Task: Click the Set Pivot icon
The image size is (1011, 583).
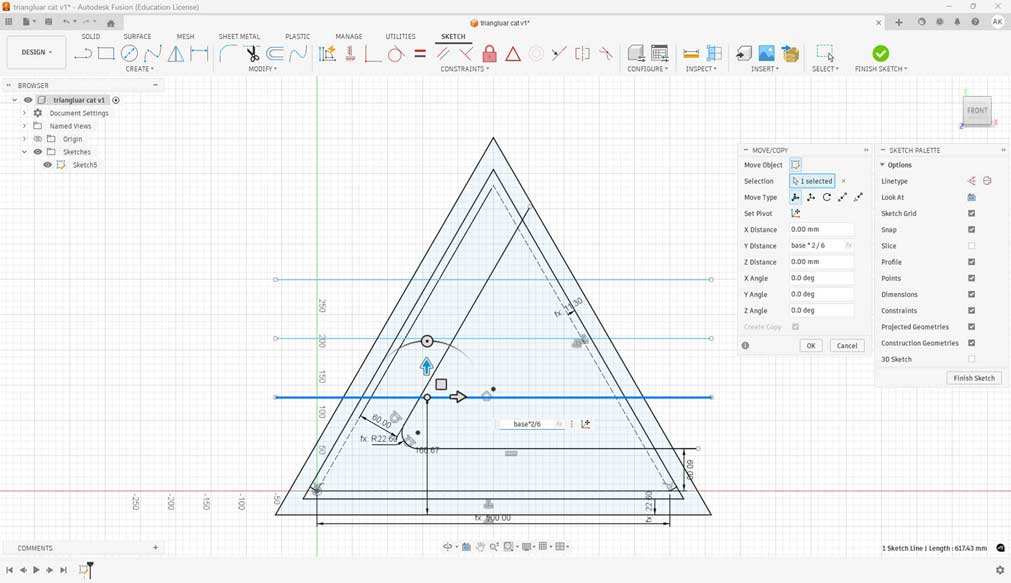Action: coord(795,213)
